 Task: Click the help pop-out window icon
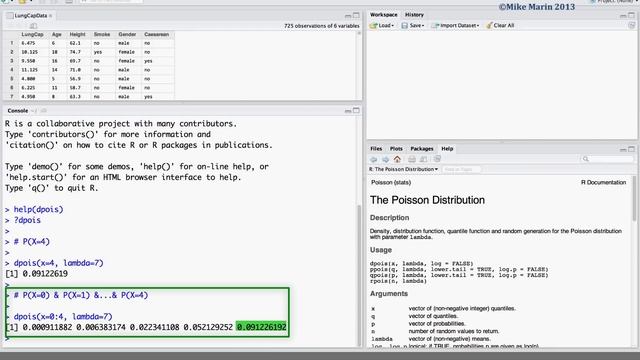424,159
